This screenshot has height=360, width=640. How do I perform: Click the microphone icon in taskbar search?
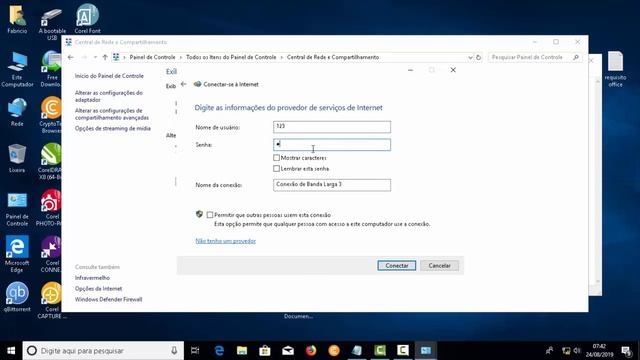[x=174, y=351]
